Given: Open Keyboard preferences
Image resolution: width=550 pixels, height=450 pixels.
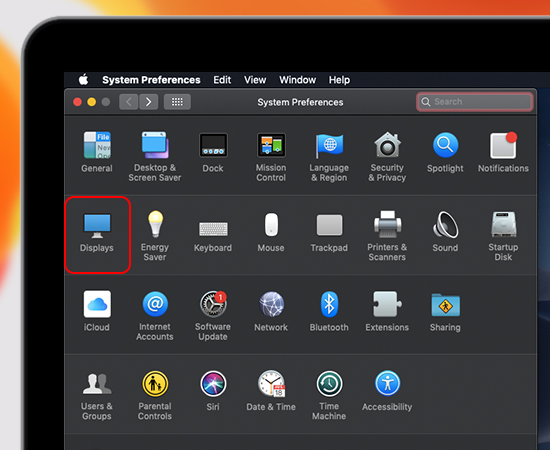Looking at the screenshot, I should (213, 236).
